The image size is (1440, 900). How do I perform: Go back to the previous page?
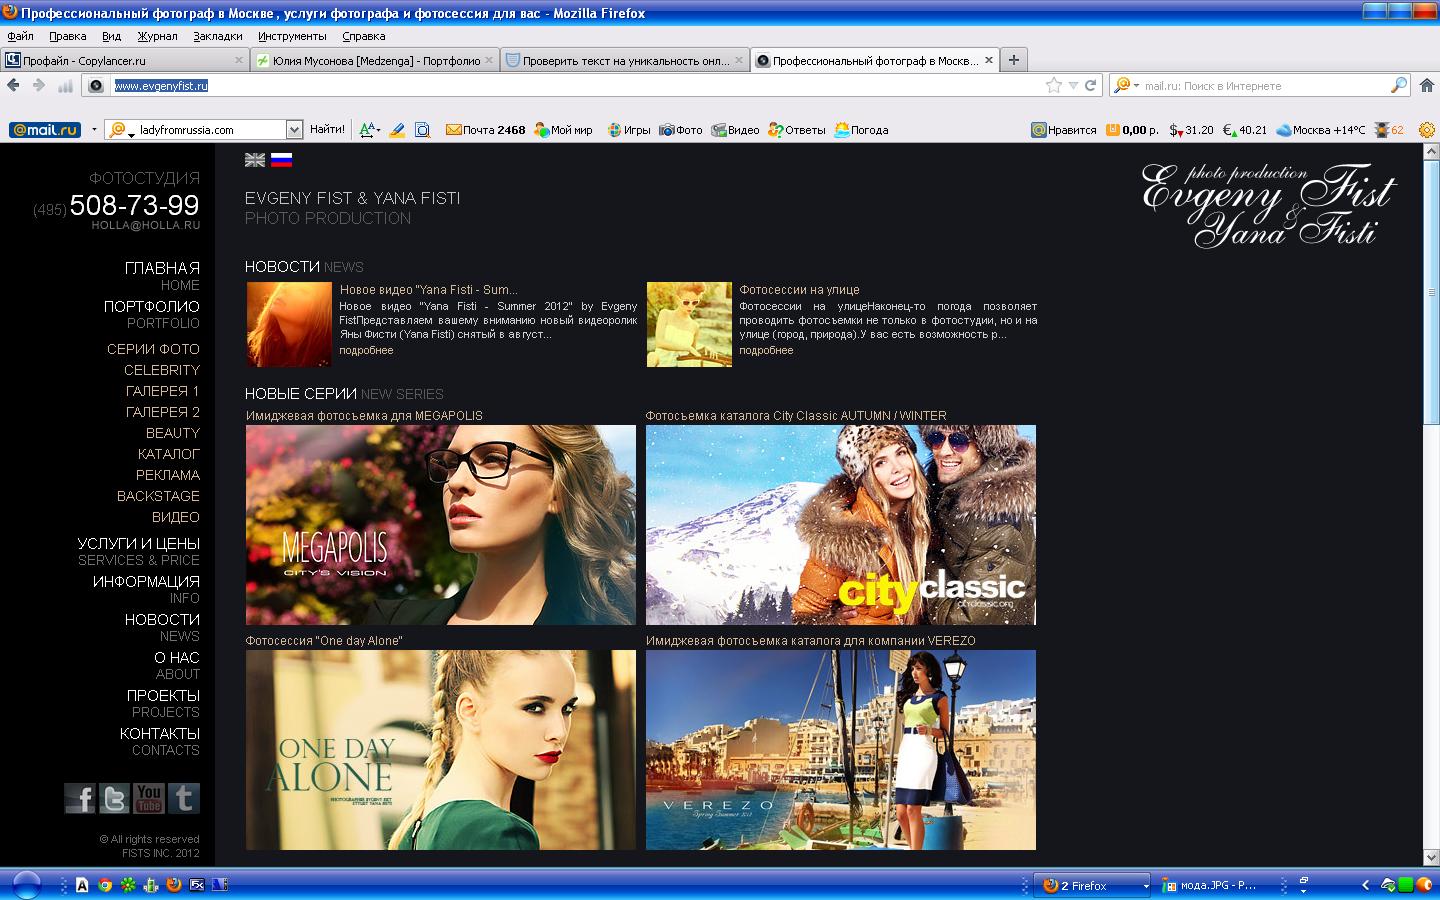14,85
